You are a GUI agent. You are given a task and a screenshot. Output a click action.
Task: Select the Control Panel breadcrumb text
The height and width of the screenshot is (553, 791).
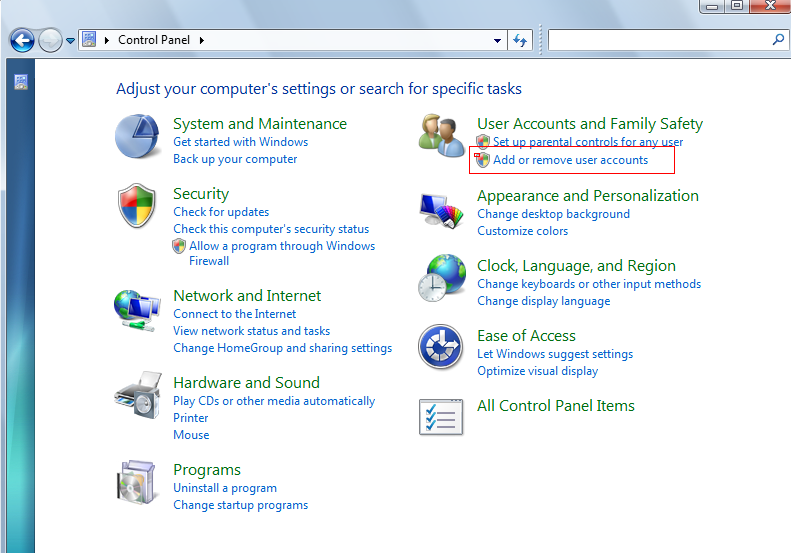154,40
